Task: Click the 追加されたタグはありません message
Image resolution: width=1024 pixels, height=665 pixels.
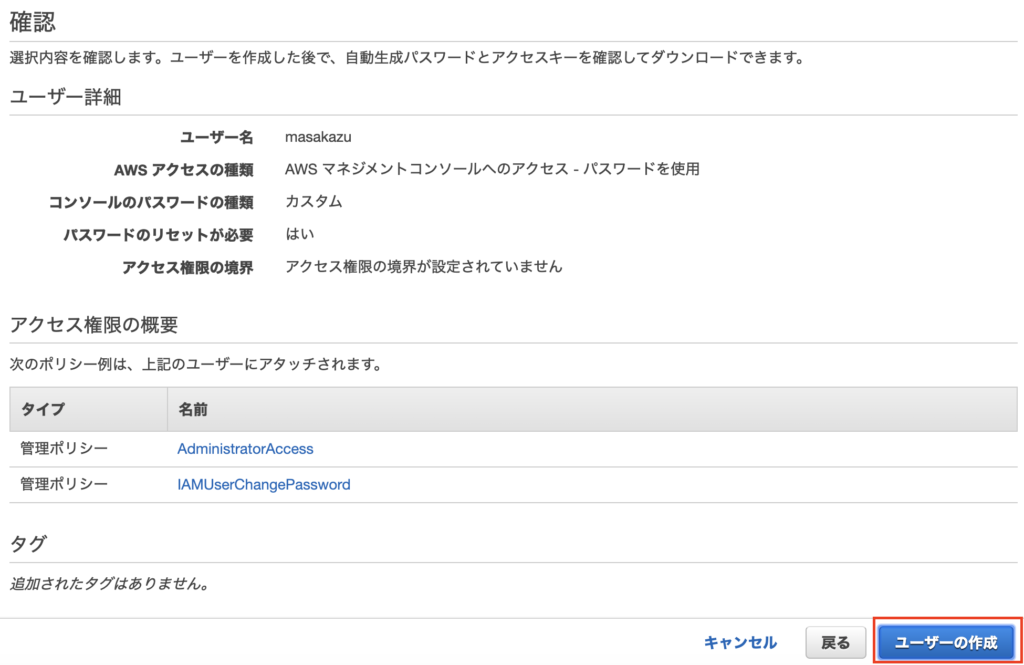Action: [x=109, y=583]
